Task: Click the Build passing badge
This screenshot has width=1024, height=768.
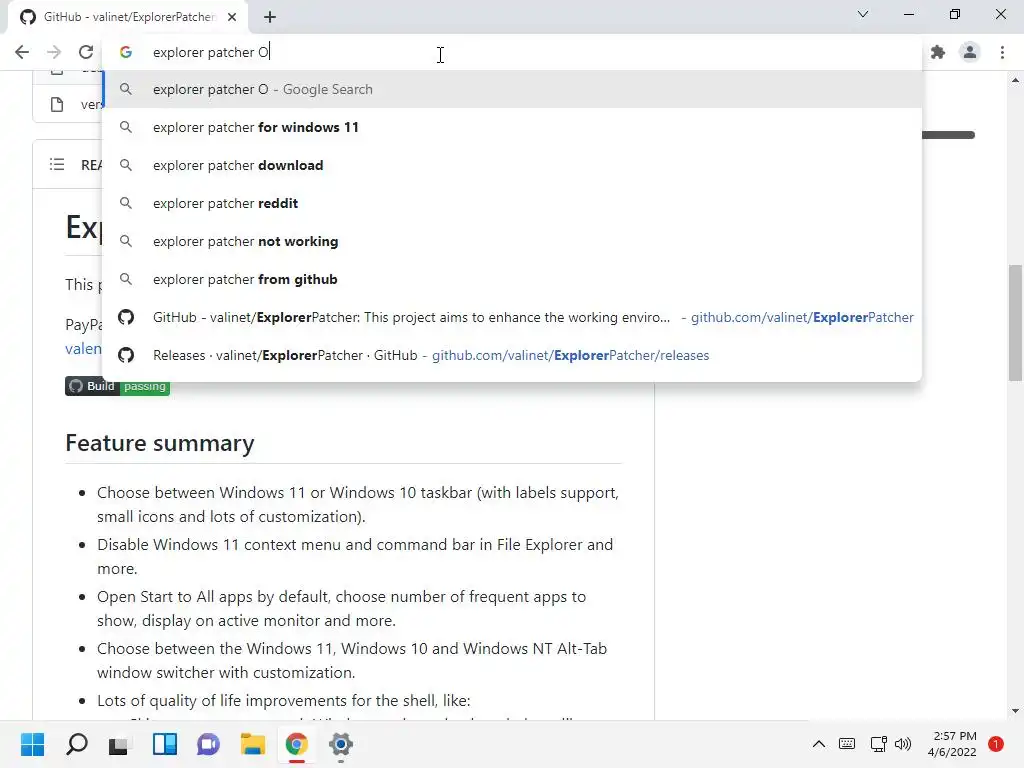Action: (x=118, y=386)
